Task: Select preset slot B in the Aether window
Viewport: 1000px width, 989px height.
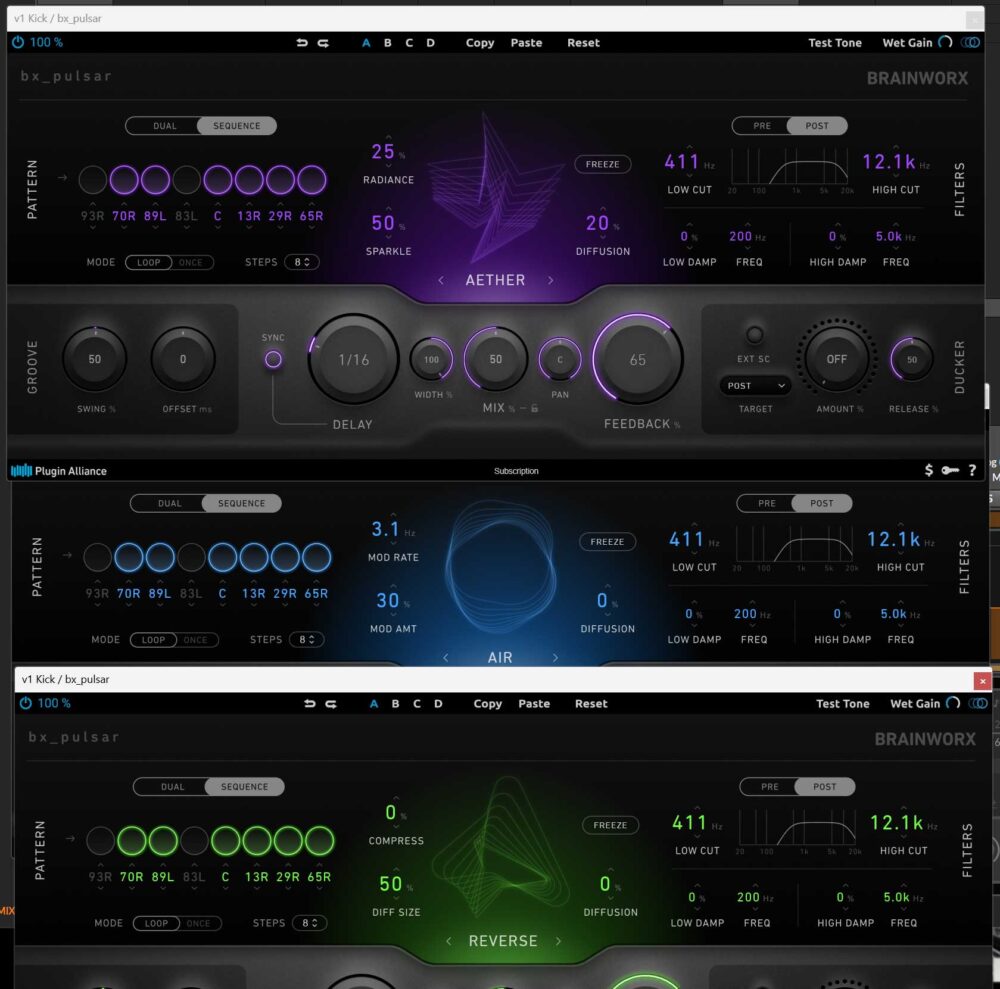Action: point(388,43)
